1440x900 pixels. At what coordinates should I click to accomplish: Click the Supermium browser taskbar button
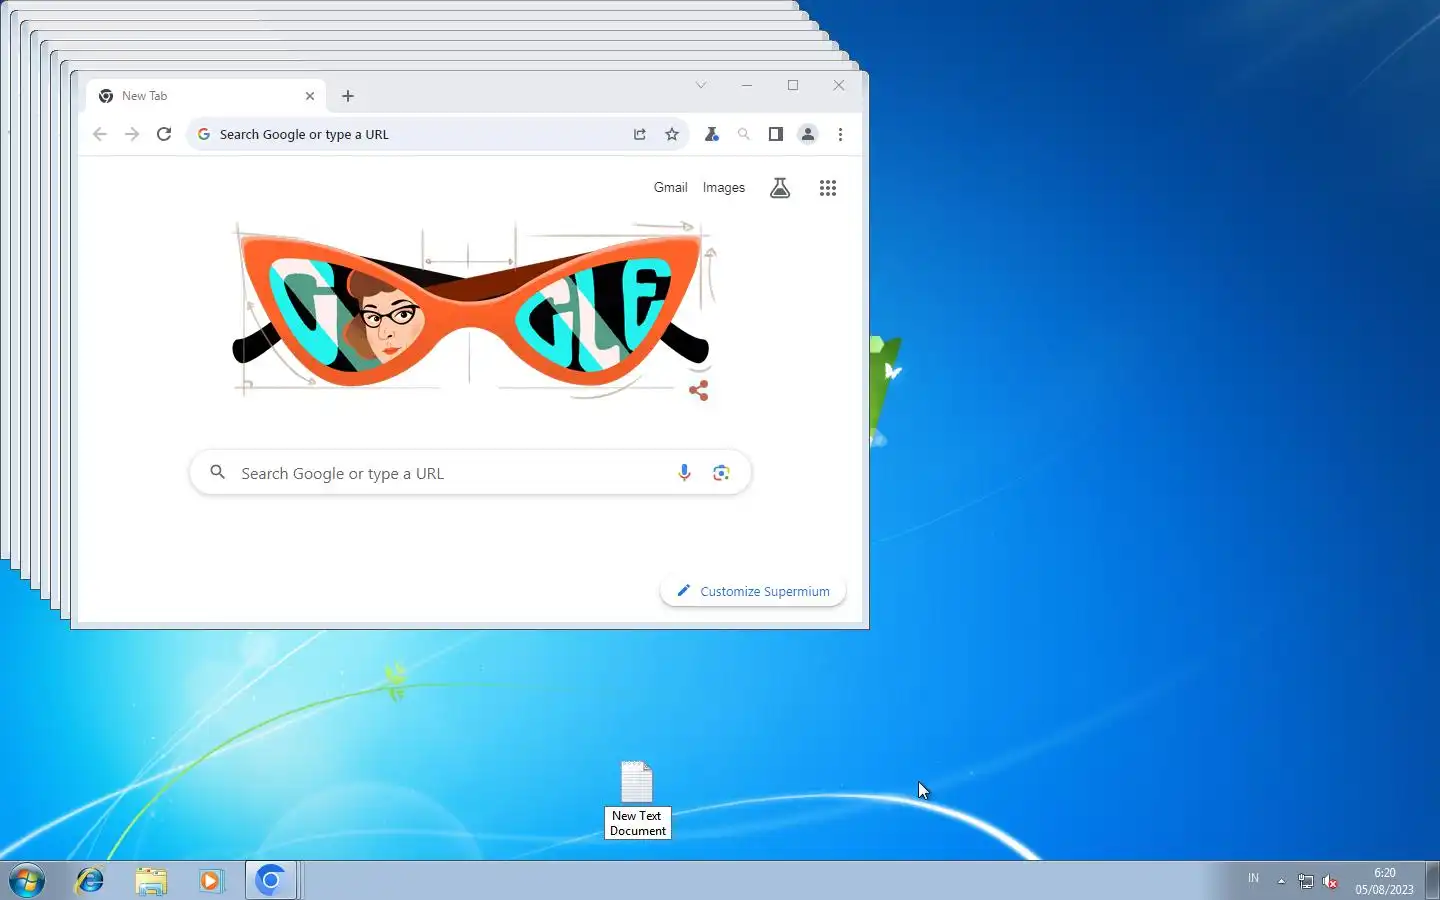[271, 881]
